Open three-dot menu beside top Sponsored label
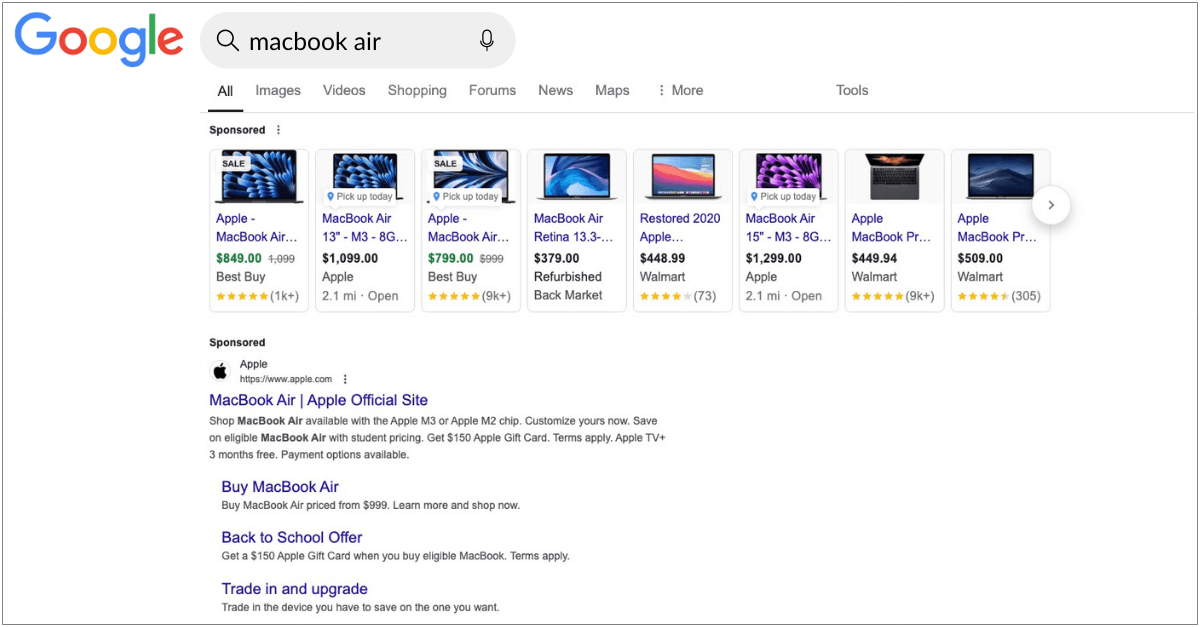 click(x=278, y=130)
